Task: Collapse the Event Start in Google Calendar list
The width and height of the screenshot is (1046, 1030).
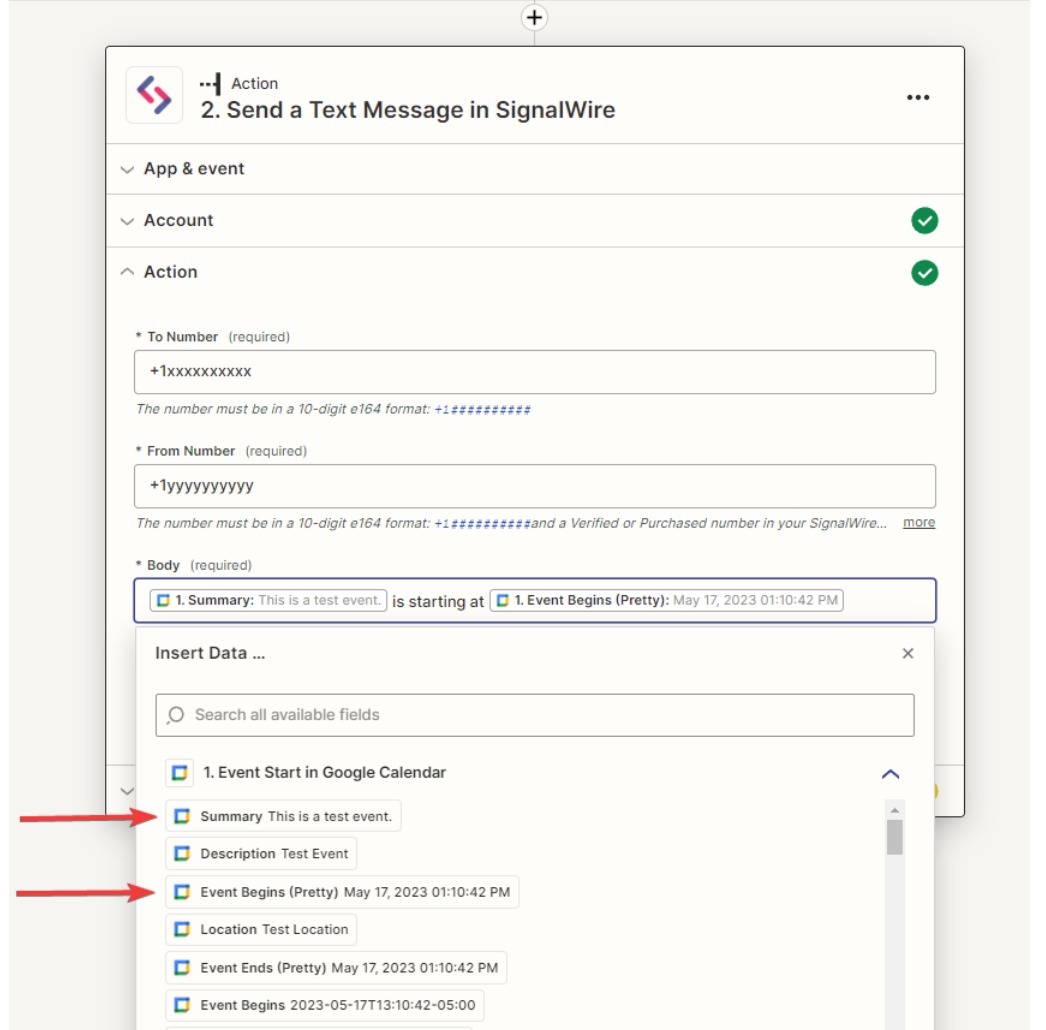Action: (x=891, y=774)
